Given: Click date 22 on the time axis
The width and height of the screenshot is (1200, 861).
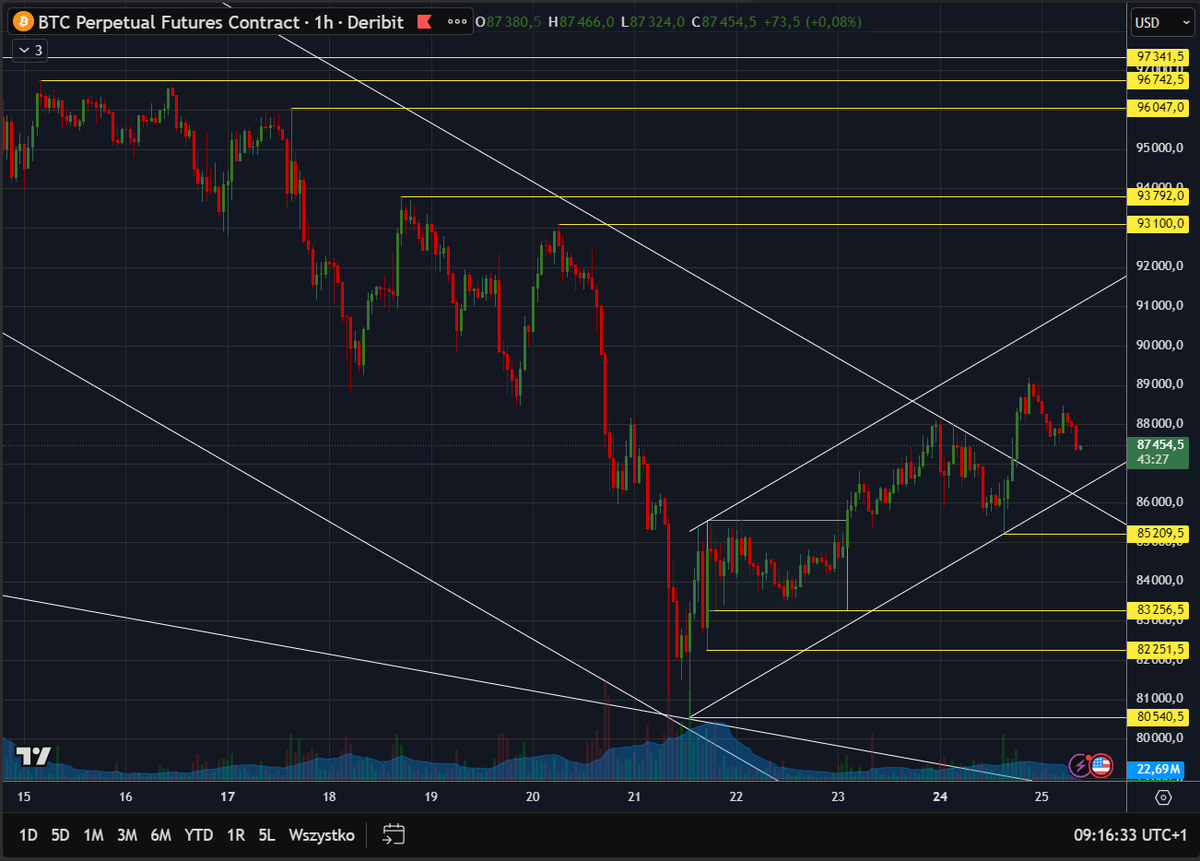Looking at the screenshot, I should [736, 797].
